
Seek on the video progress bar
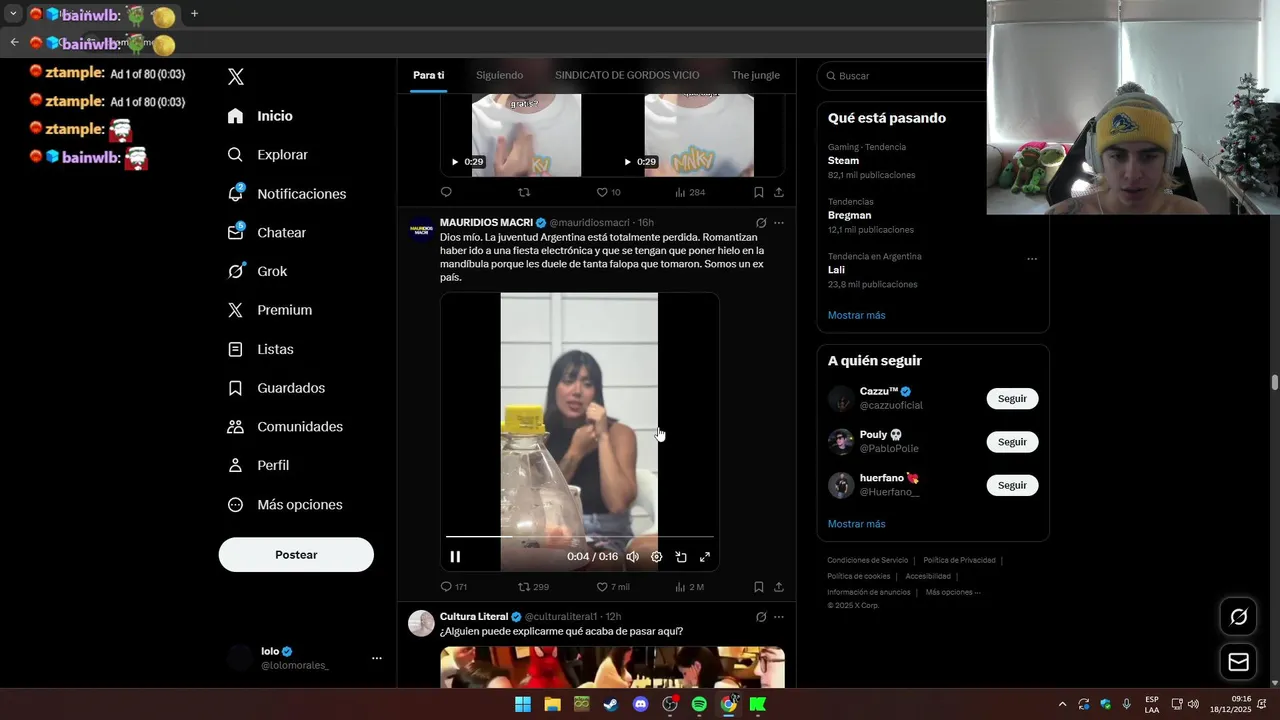click(x=580, y=537)
